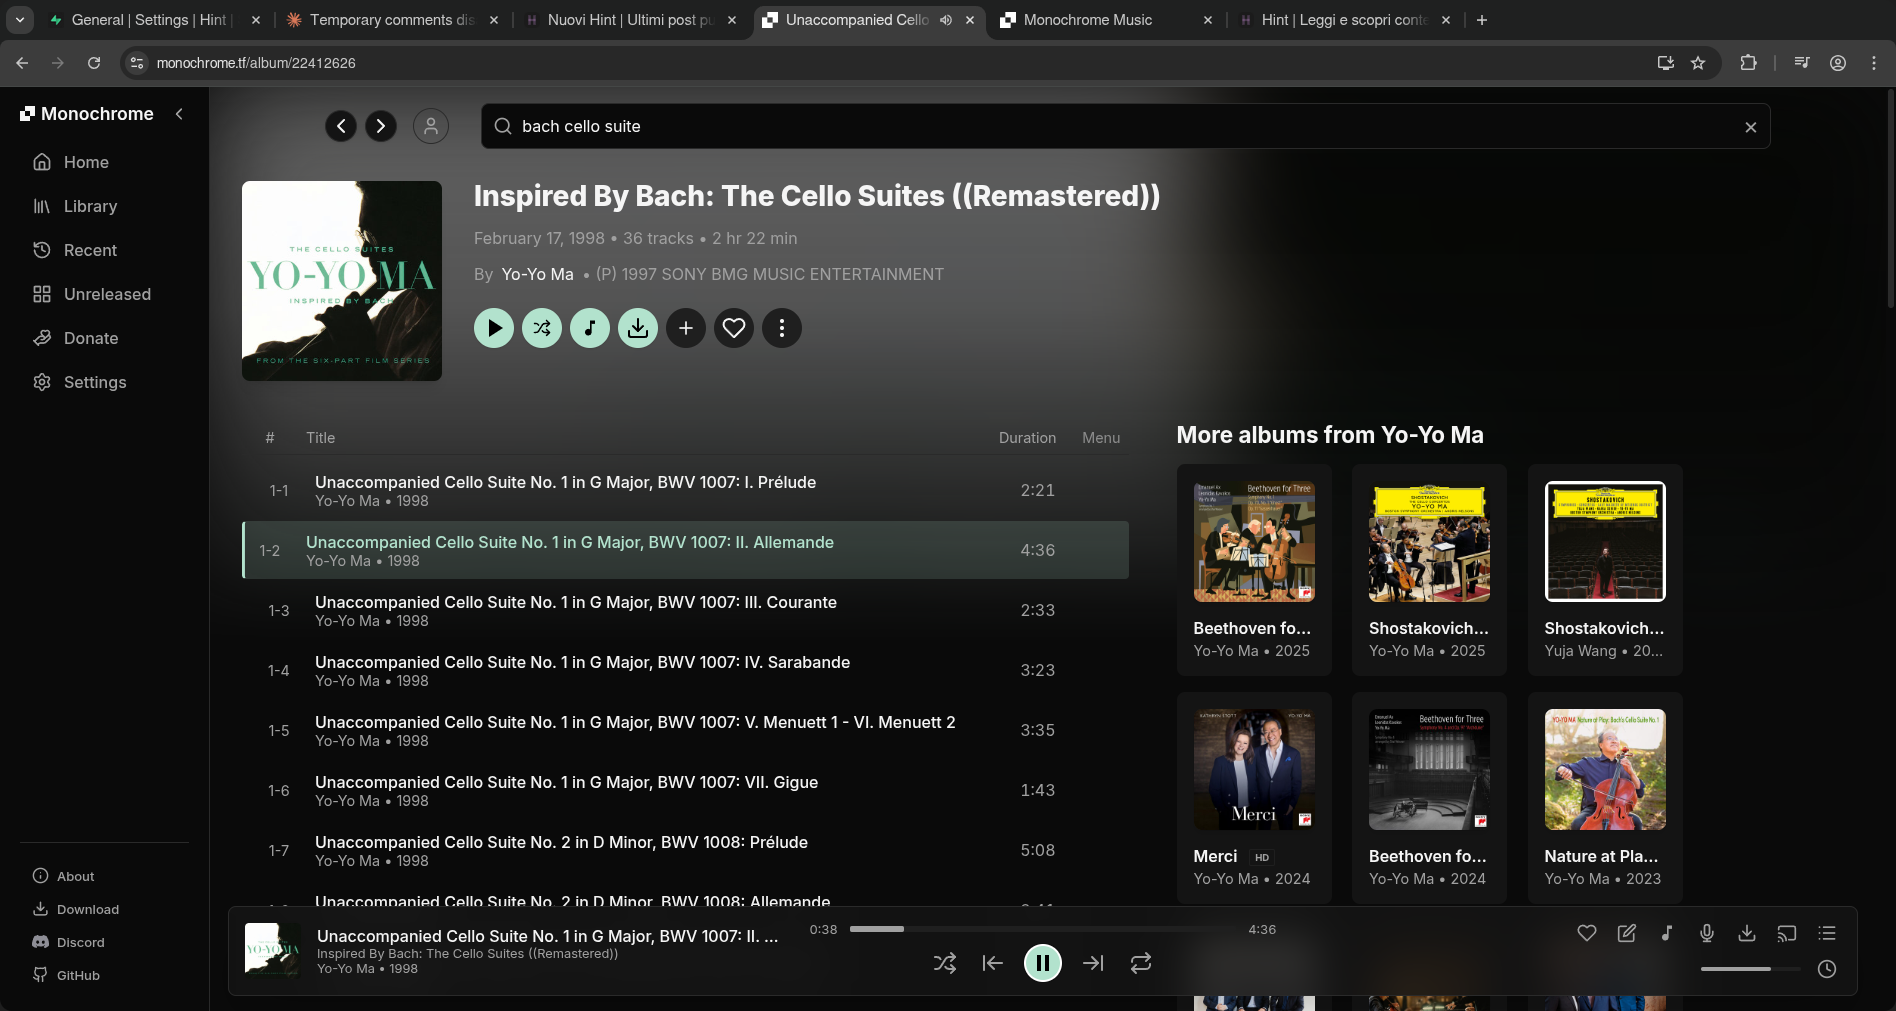Click the user profile icon near search
1896x1011 pixels.
pos(431,126)
